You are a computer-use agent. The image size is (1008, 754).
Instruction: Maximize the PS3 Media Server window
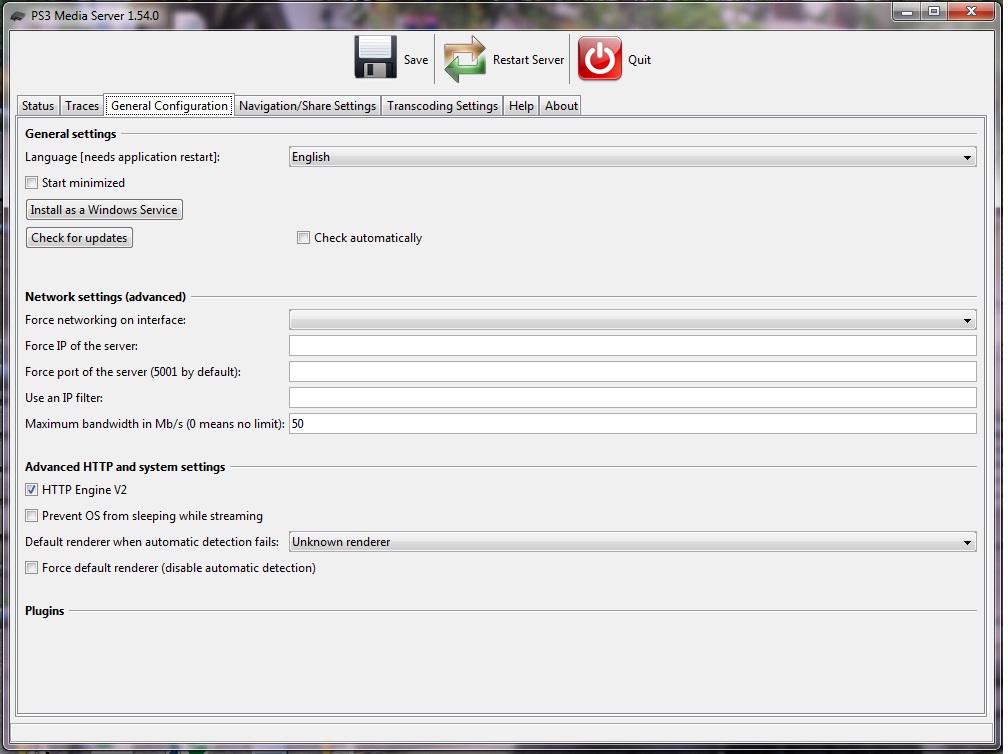point(934,12)
